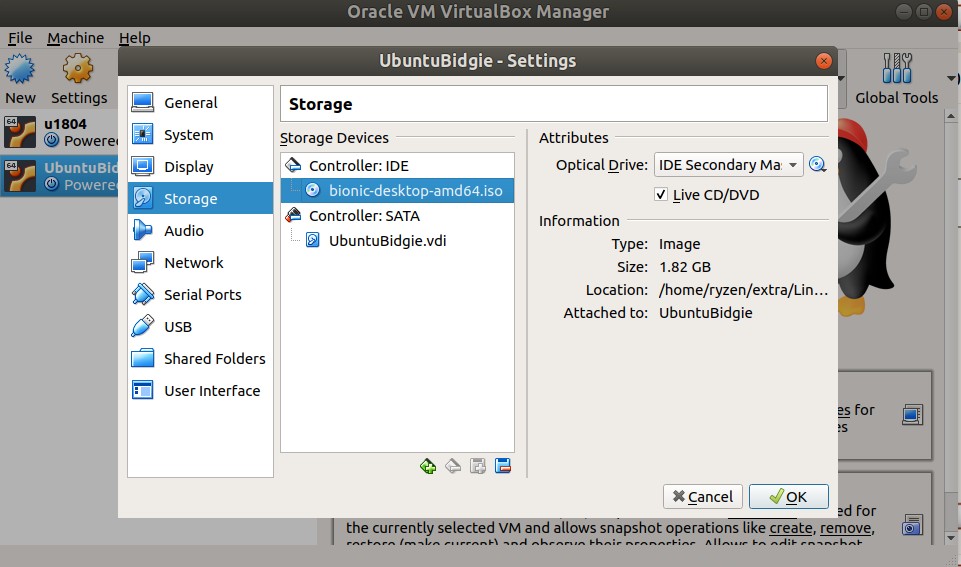
Task: Select bionic-desktop-amd64.iso in storage tree
Action: tap(397, 191)
